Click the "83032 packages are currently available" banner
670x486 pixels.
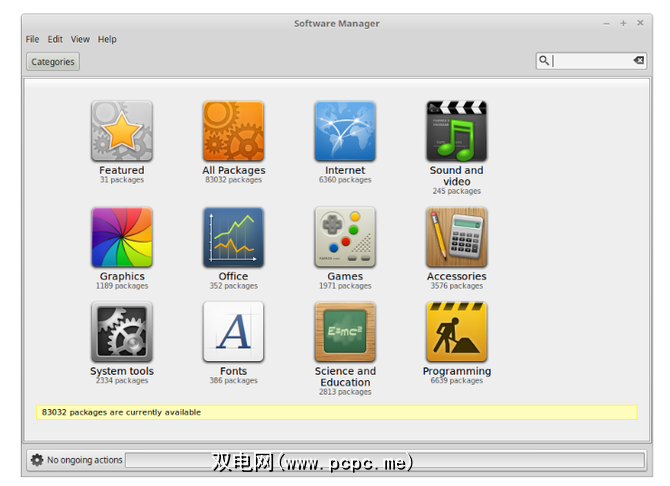click(x=337, y=412)
